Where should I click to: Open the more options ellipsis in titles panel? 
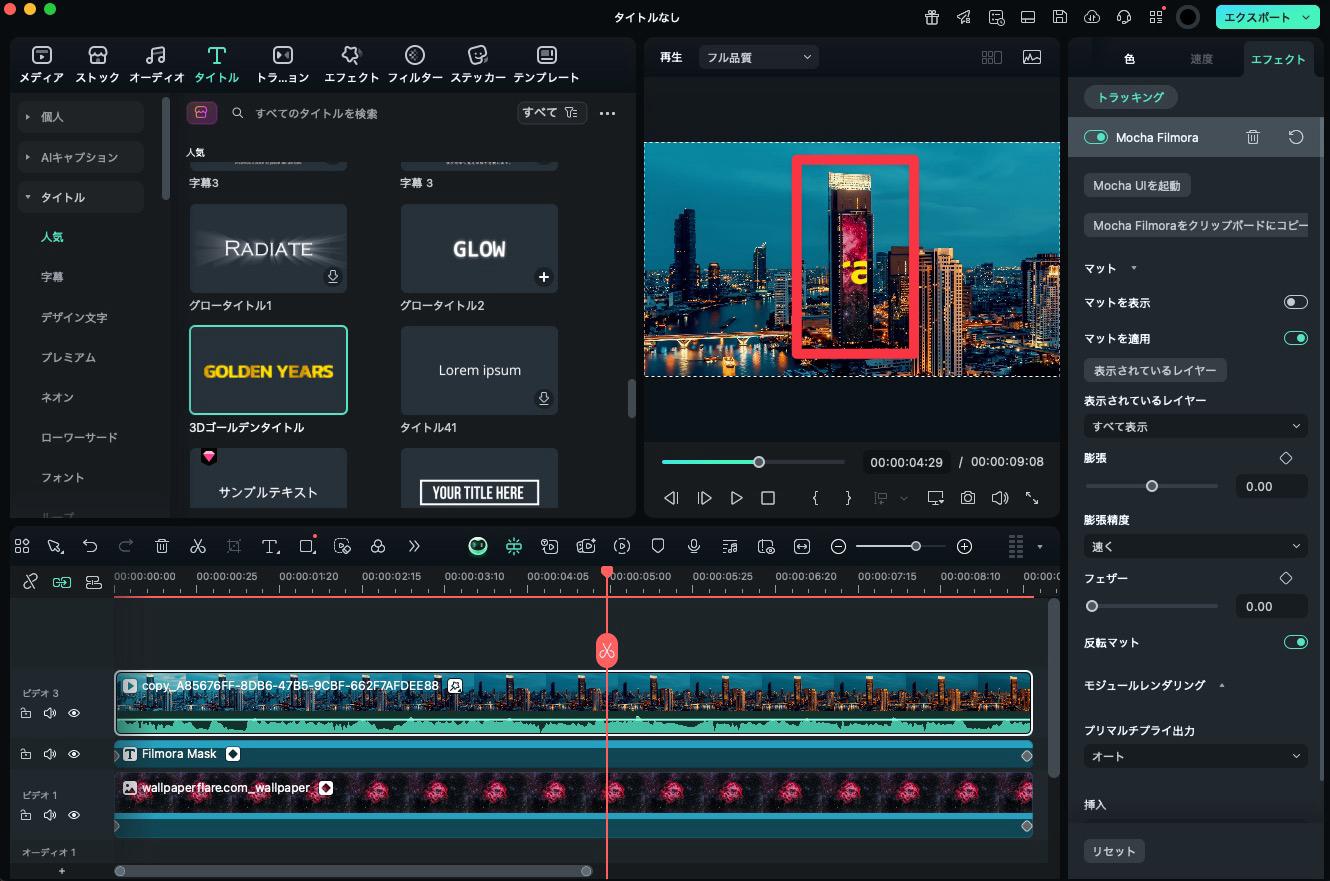click(x=607, y=113)
